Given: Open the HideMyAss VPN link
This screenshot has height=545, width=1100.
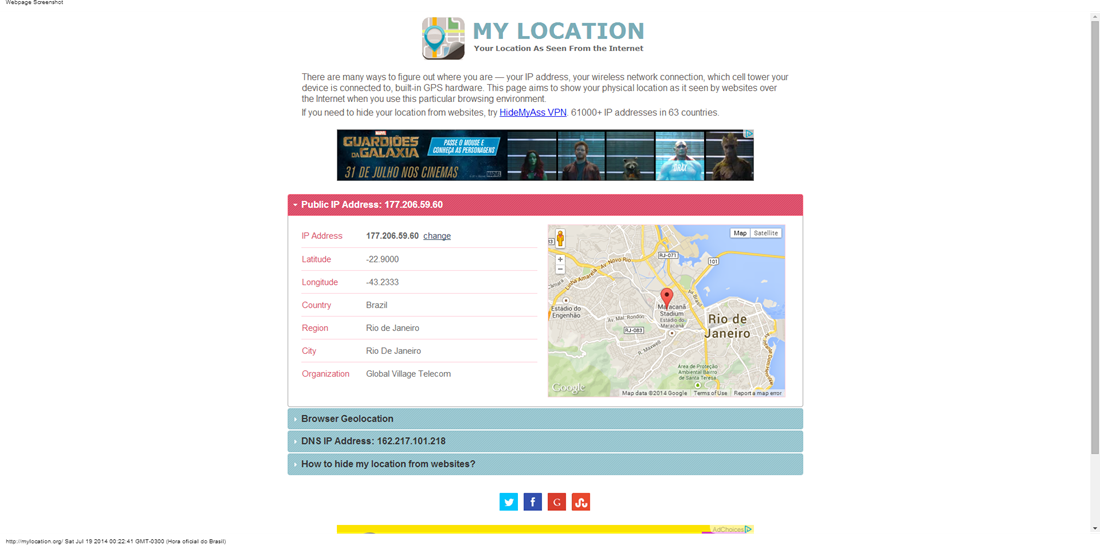Looking at the screenshot, I should 532,112.
